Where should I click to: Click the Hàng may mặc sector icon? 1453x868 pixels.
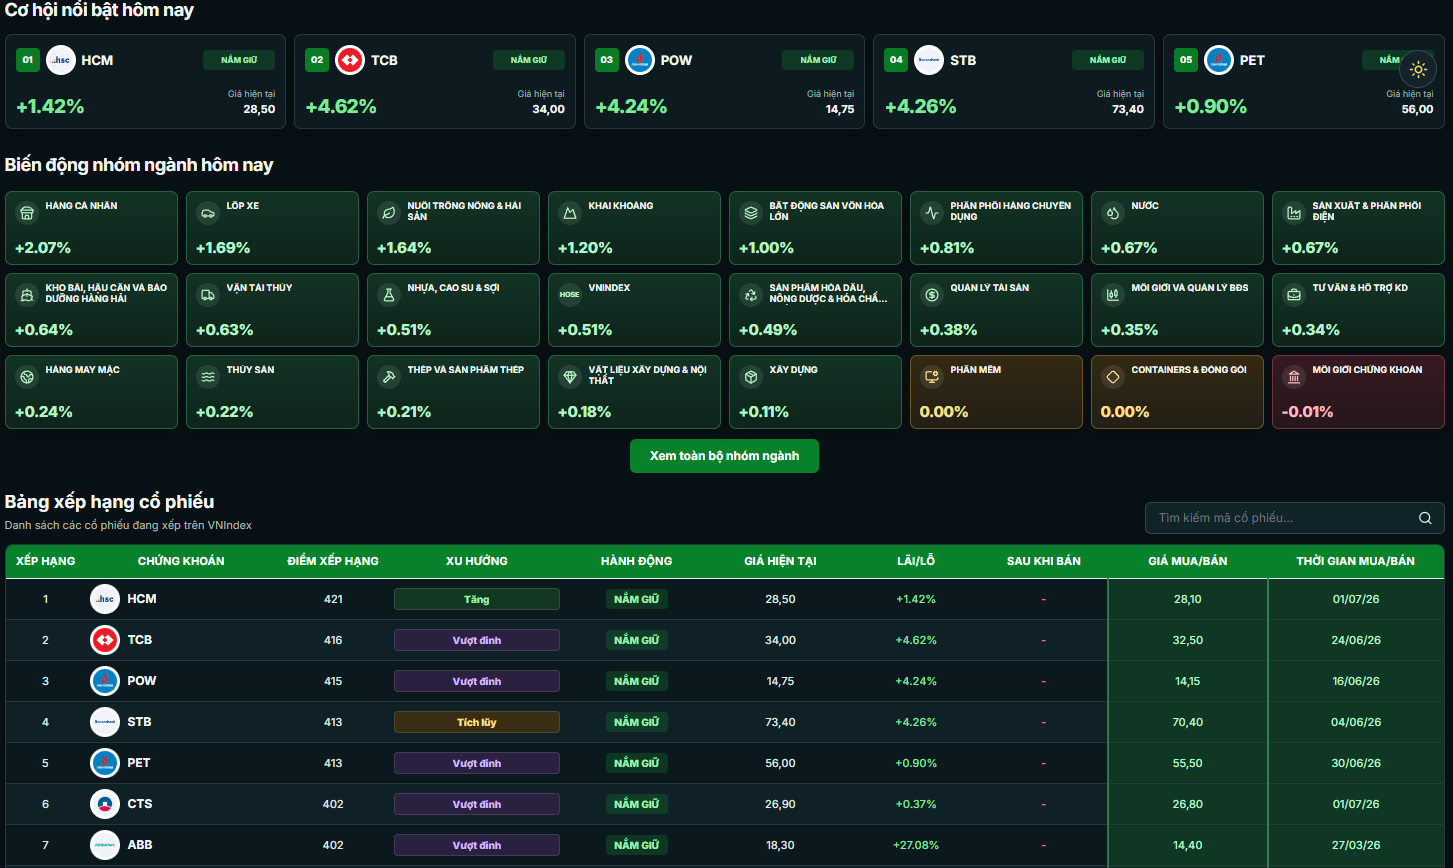[x=27, y=377]
